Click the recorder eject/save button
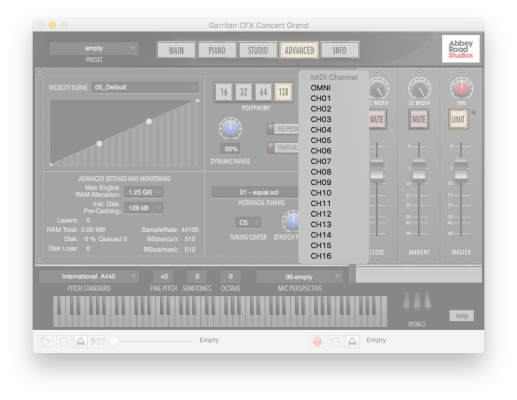The width and height of the screenshot is (517, 400). click(352, 341)
